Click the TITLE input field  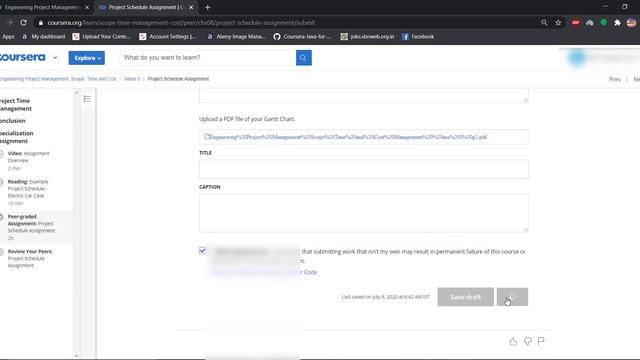tap(364, 169)
